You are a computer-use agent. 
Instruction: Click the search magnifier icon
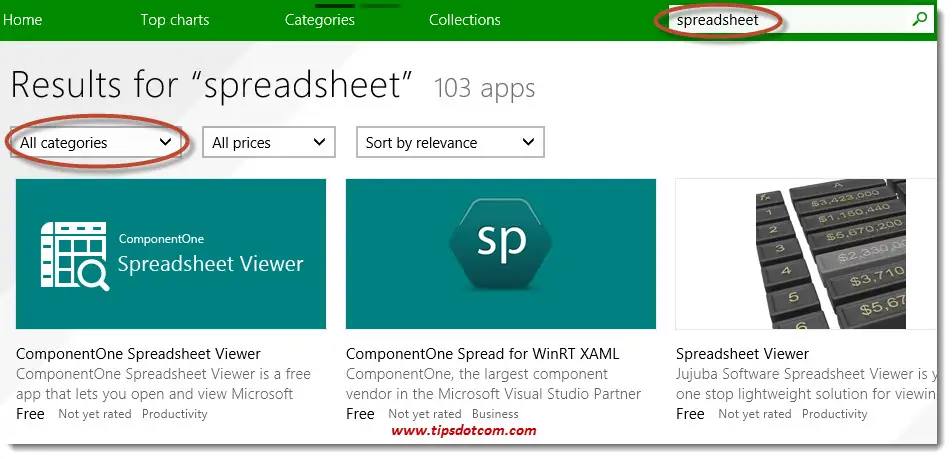coord(919,19)
